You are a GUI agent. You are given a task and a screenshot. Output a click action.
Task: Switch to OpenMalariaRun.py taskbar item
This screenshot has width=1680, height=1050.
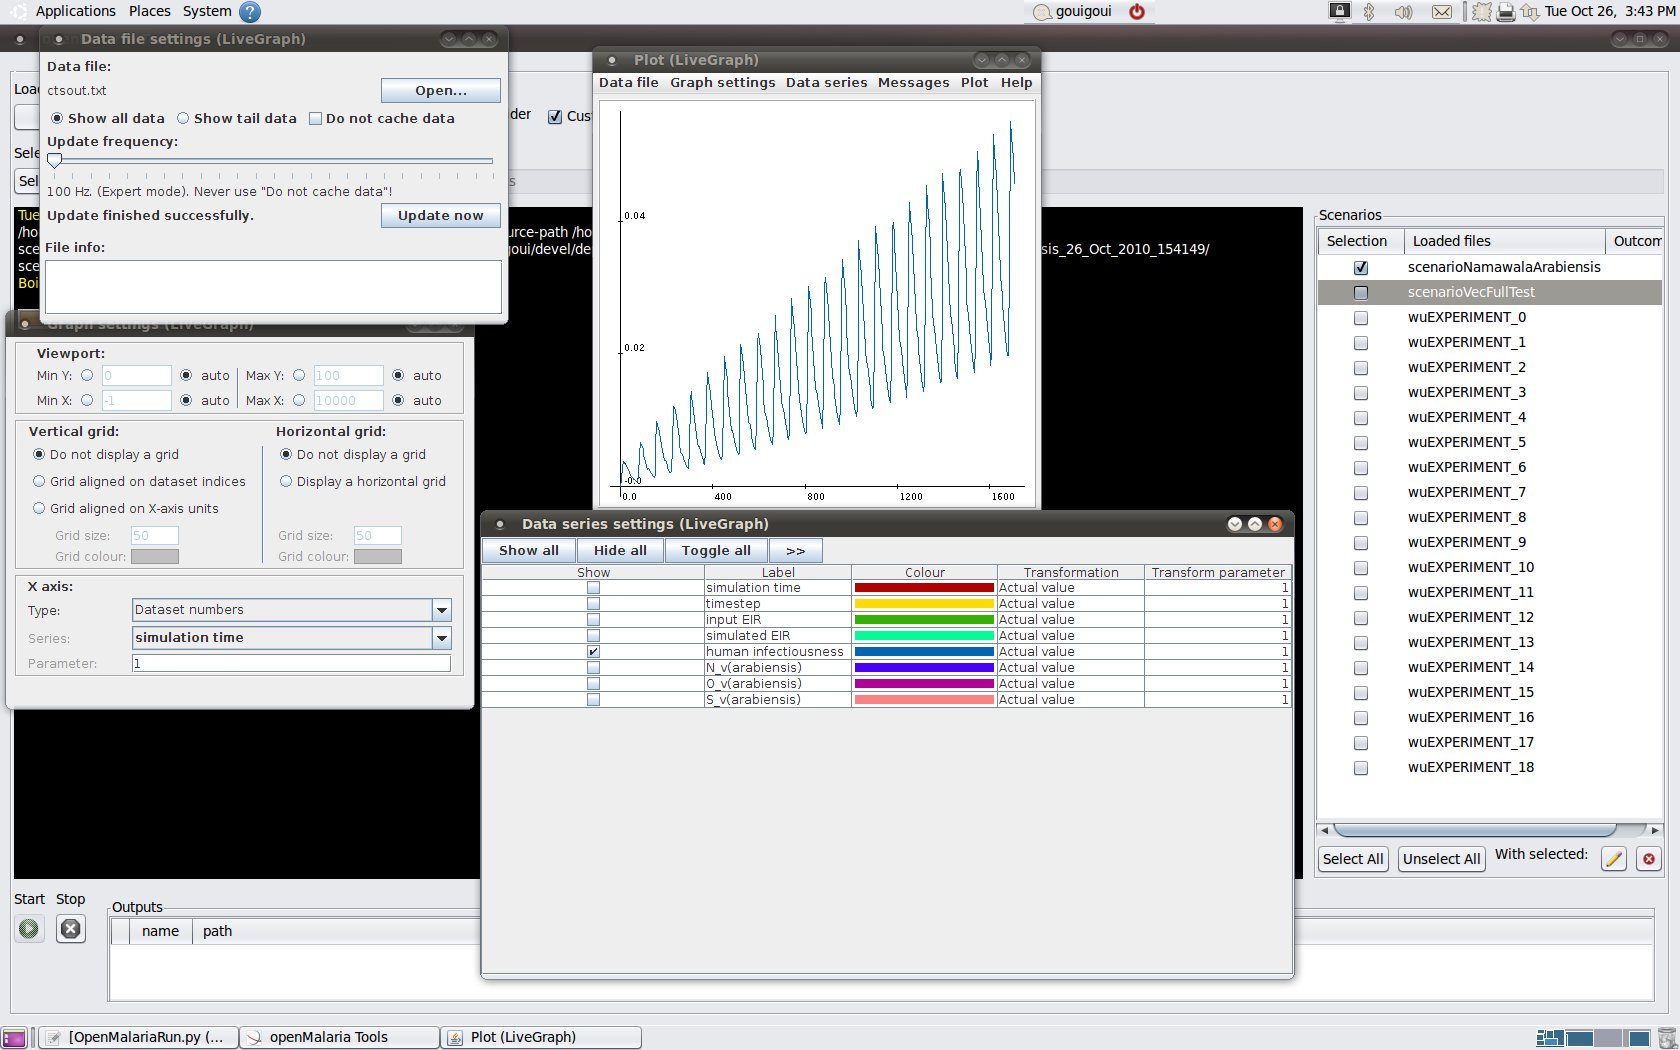pos(138,1038)
